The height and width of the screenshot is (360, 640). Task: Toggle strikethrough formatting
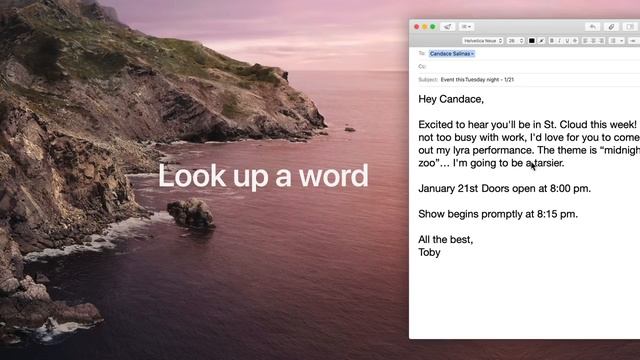click(x=575, y=41)
